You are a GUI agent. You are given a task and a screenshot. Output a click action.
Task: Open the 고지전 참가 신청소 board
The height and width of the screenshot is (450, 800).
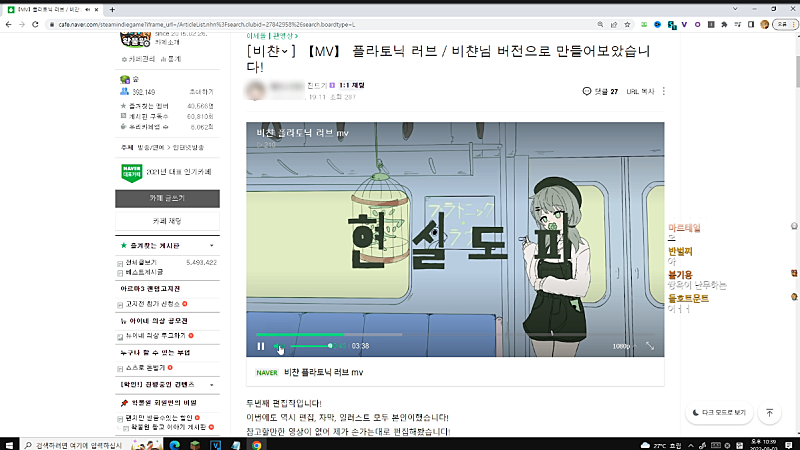[x=153, y=304]
